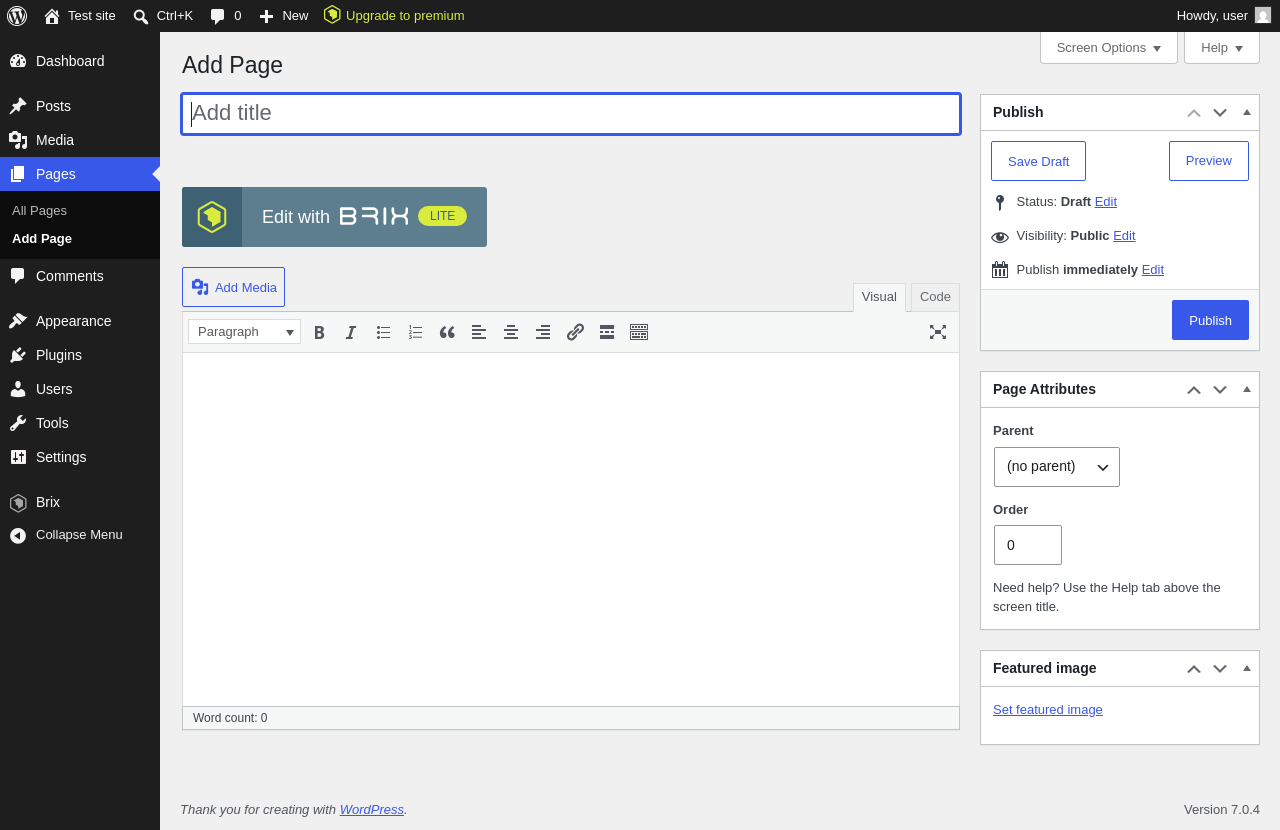Open the Parent page dropdown
This screenshot has height=830, width=1280.
point(1057,467)
